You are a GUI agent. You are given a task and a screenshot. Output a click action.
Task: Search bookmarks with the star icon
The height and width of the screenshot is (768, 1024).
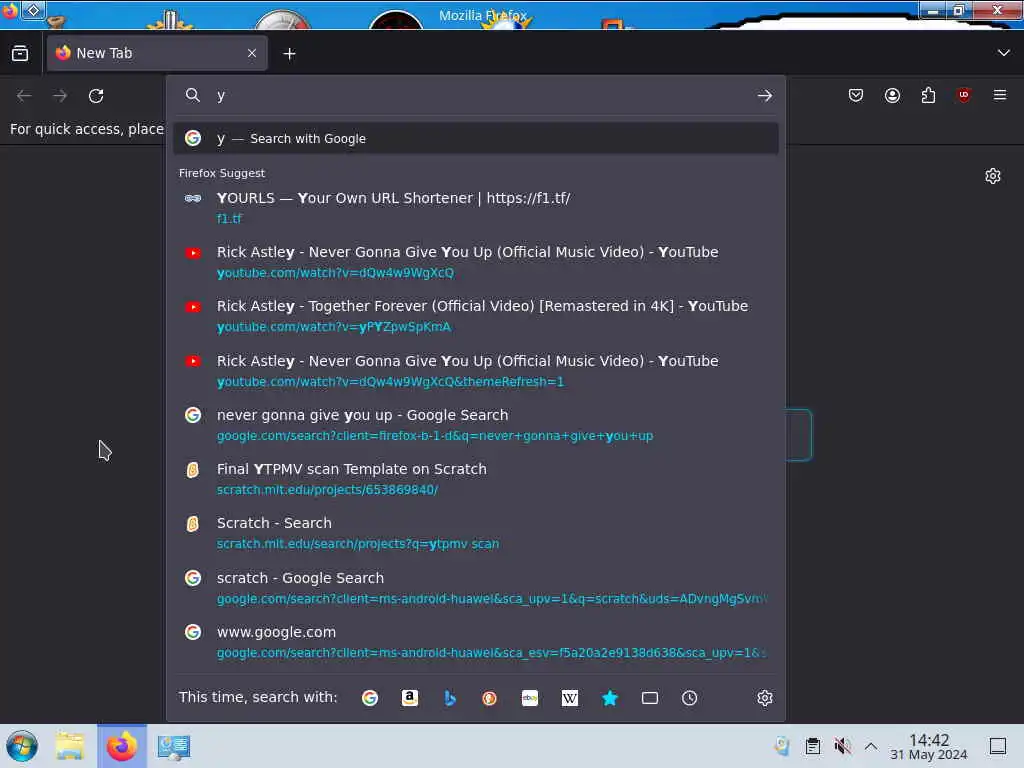(610, 698)
